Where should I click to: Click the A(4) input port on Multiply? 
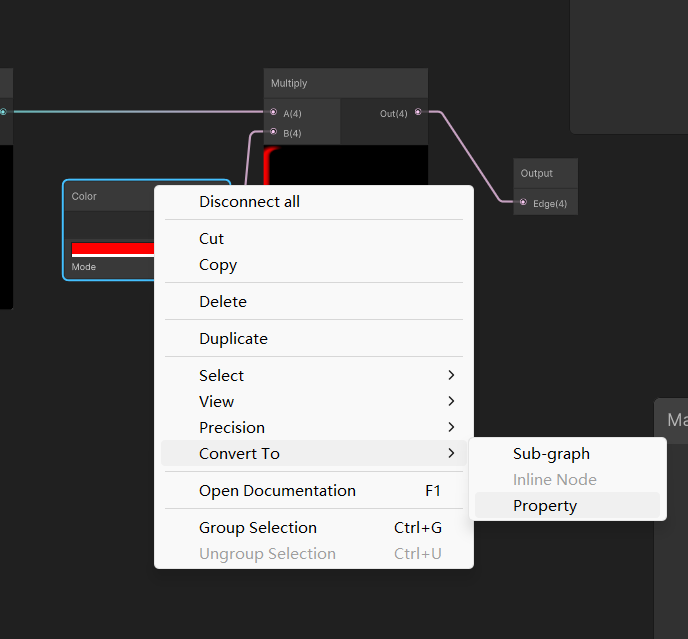273,112
